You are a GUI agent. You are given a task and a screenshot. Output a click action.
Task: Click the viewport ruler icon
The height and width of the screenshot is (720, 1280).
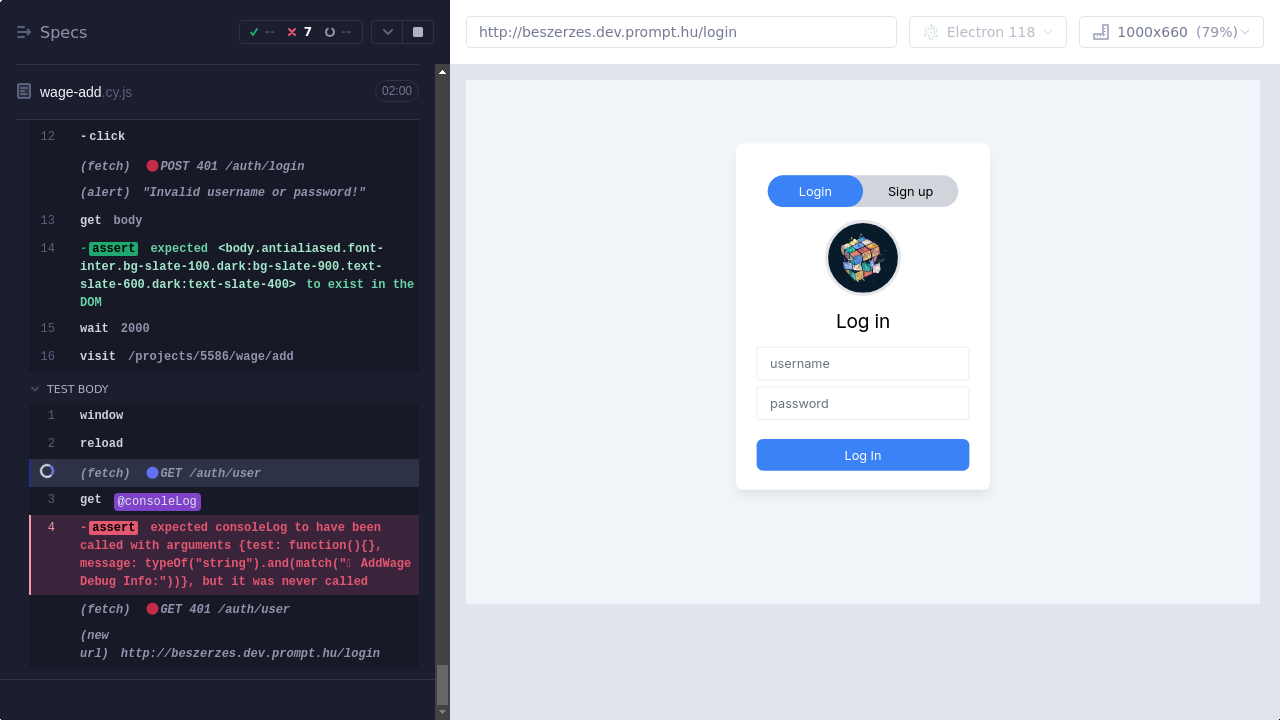pos(1101,32)
